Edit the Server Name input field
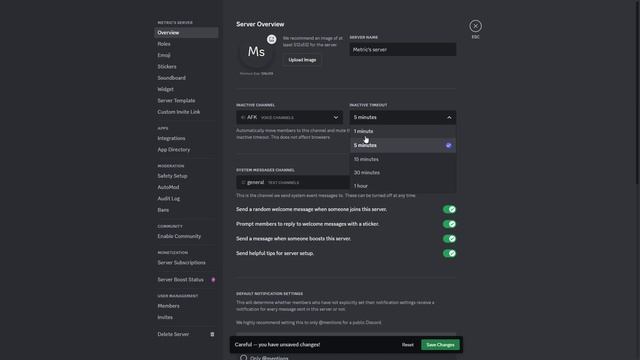 (x=402, y=49)
